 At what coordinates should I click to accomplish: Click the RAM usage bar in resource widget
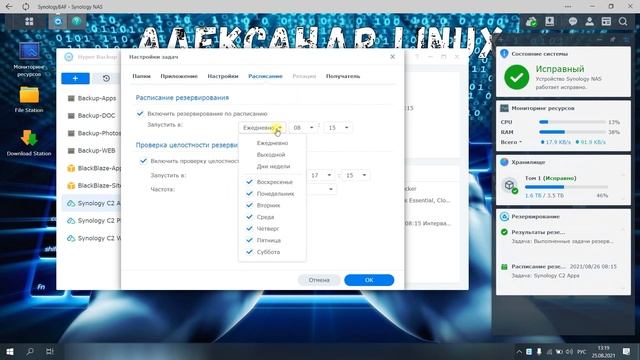click(x=572, y=132)
